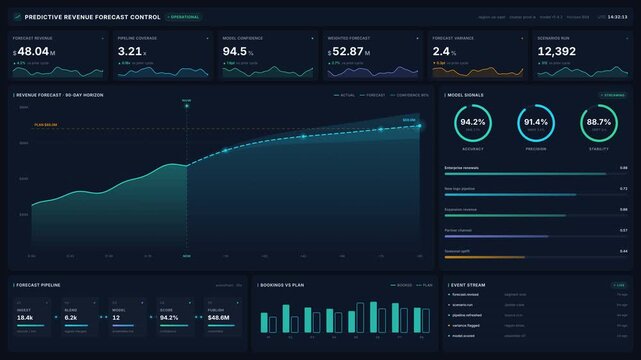Open the forecast.revised event row
The width and height of the screenshot is (641, 360).
coord(538,295)
